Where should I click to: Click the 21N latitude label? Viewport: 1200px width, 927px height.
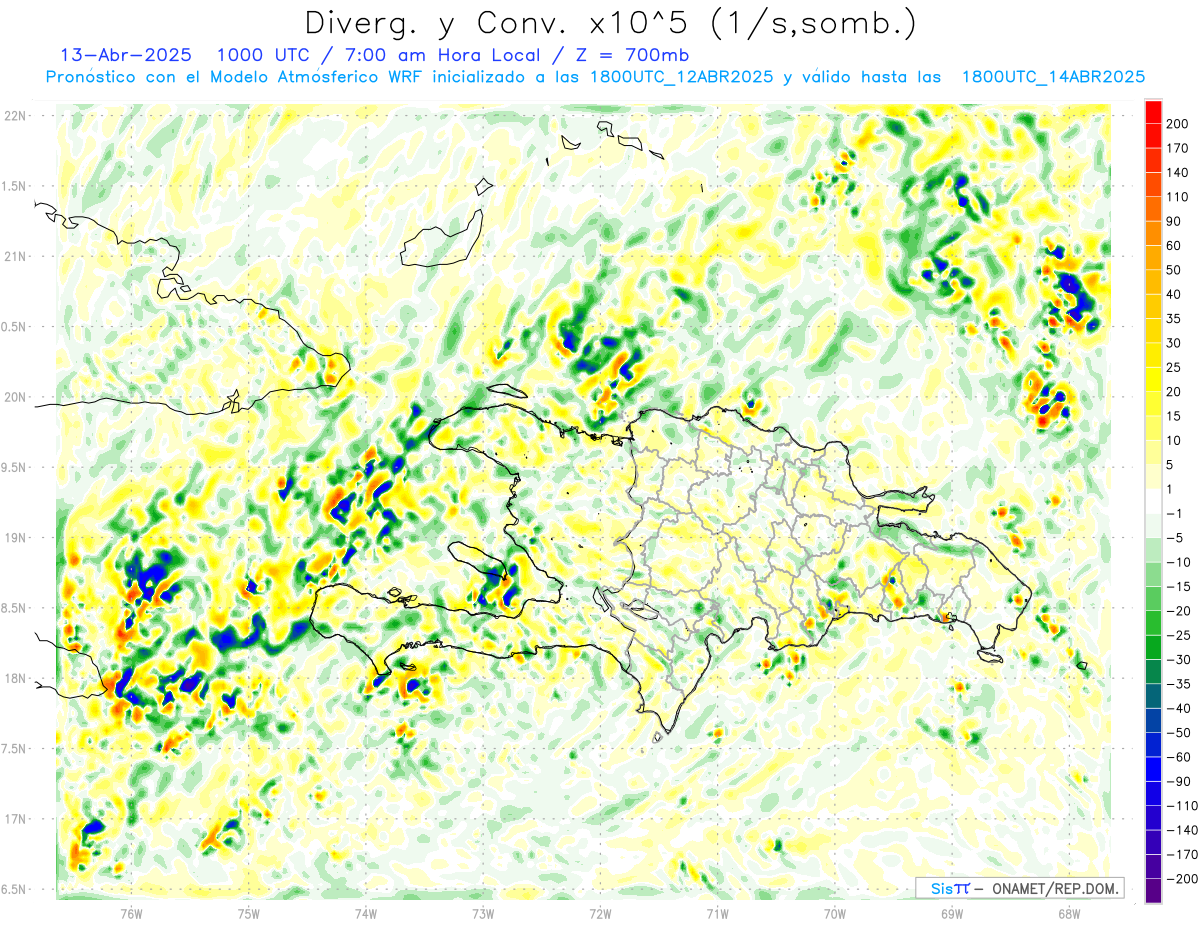[x=15, y=256]
